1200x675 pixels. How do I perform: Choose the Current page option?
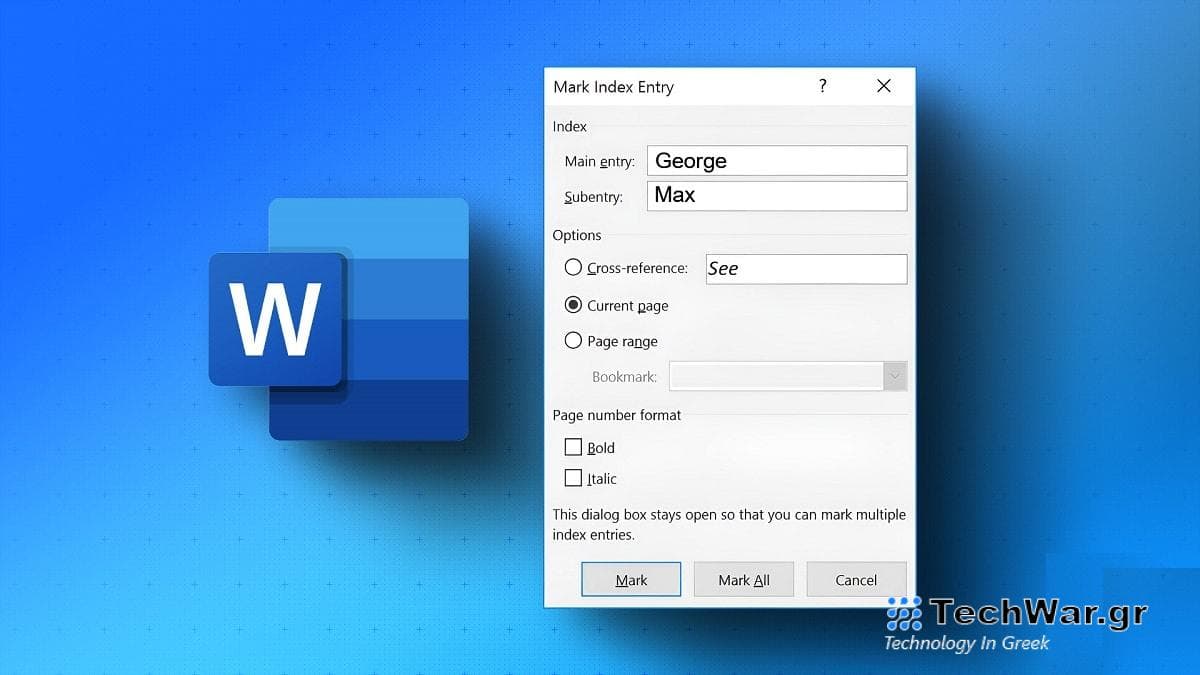(573, 305)
